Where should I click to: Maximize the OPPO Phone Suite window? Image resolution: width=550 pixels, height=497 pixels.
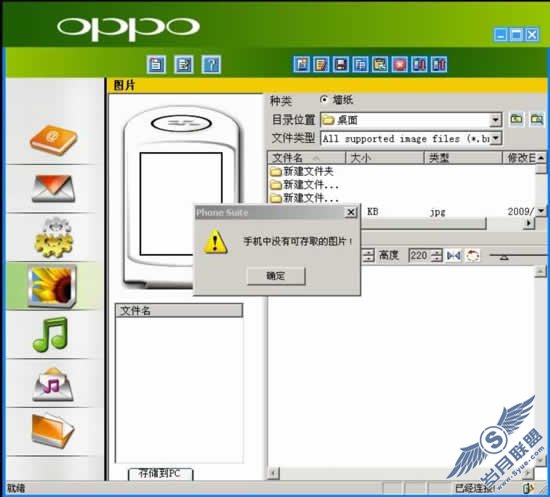point(516,35)
